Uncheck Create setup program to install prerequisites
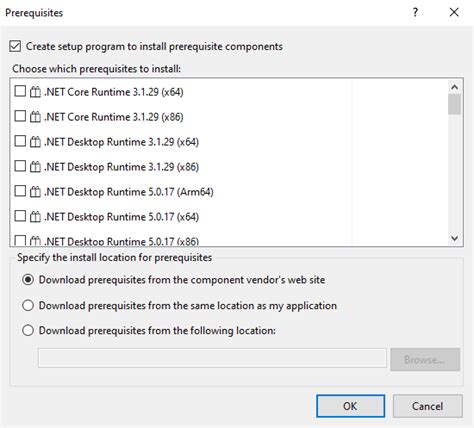This screenshot has height=428, width=474. point(15,46)
